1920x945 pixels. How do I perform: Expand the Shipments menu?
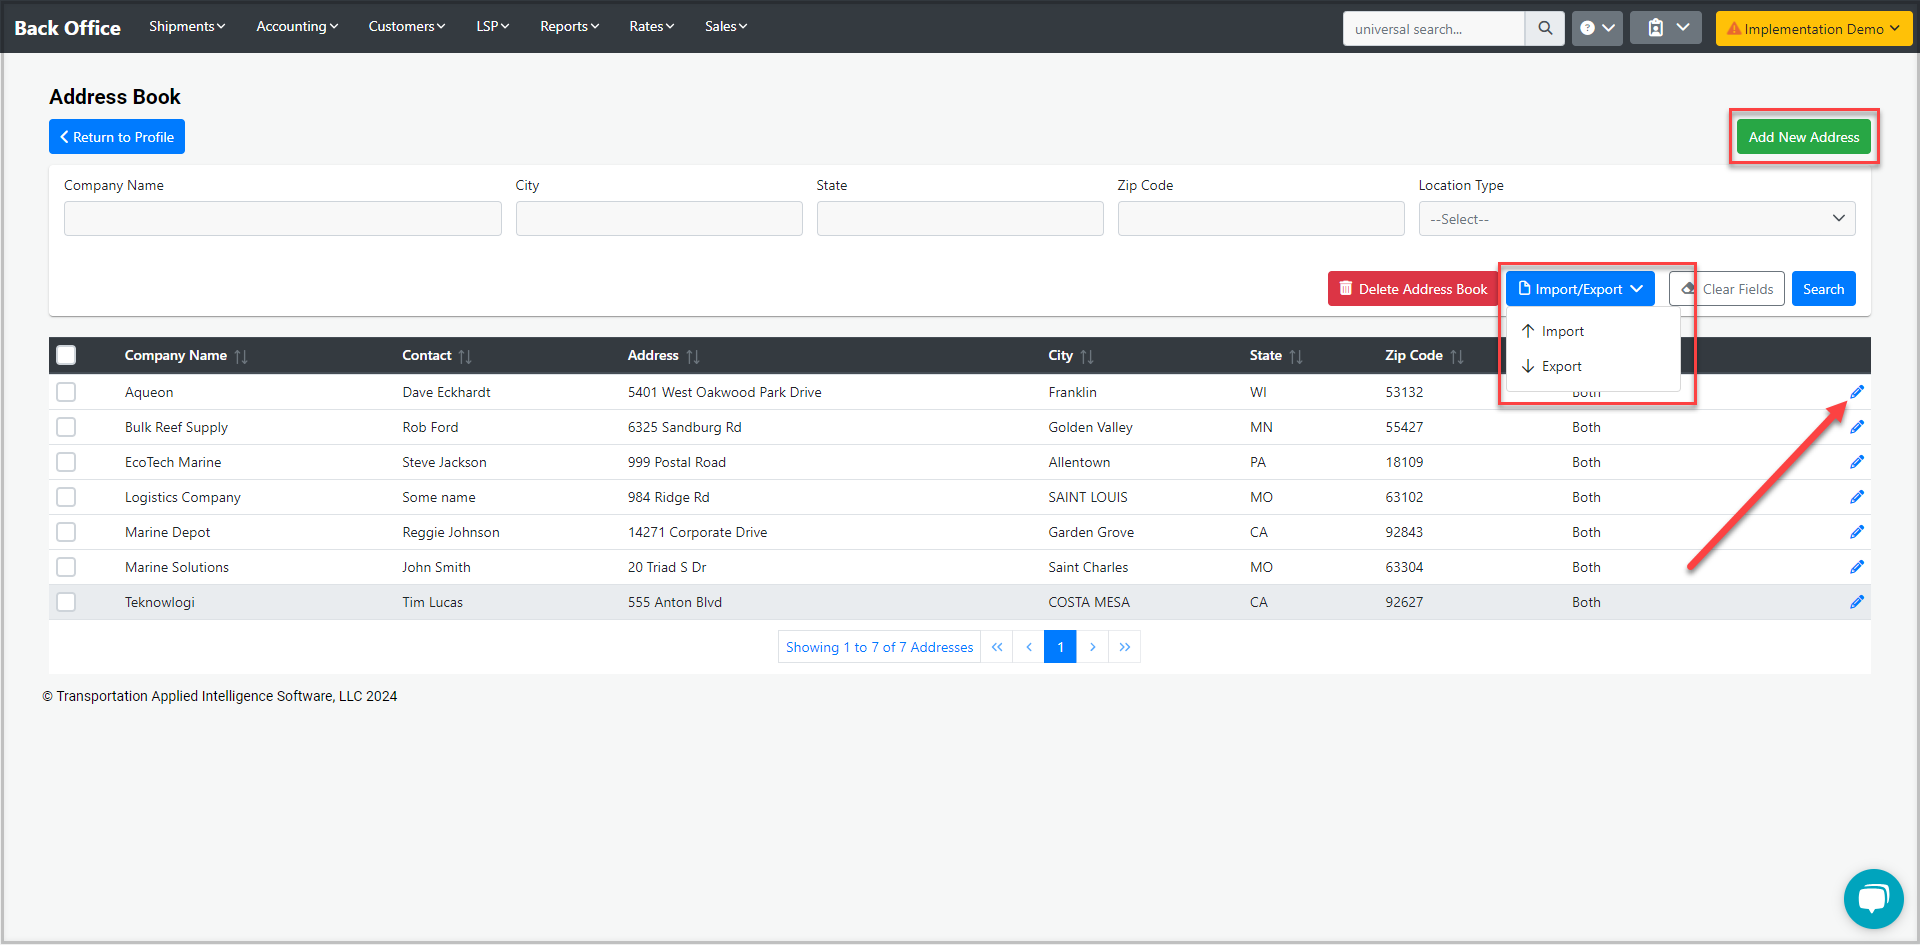[187, 26]
